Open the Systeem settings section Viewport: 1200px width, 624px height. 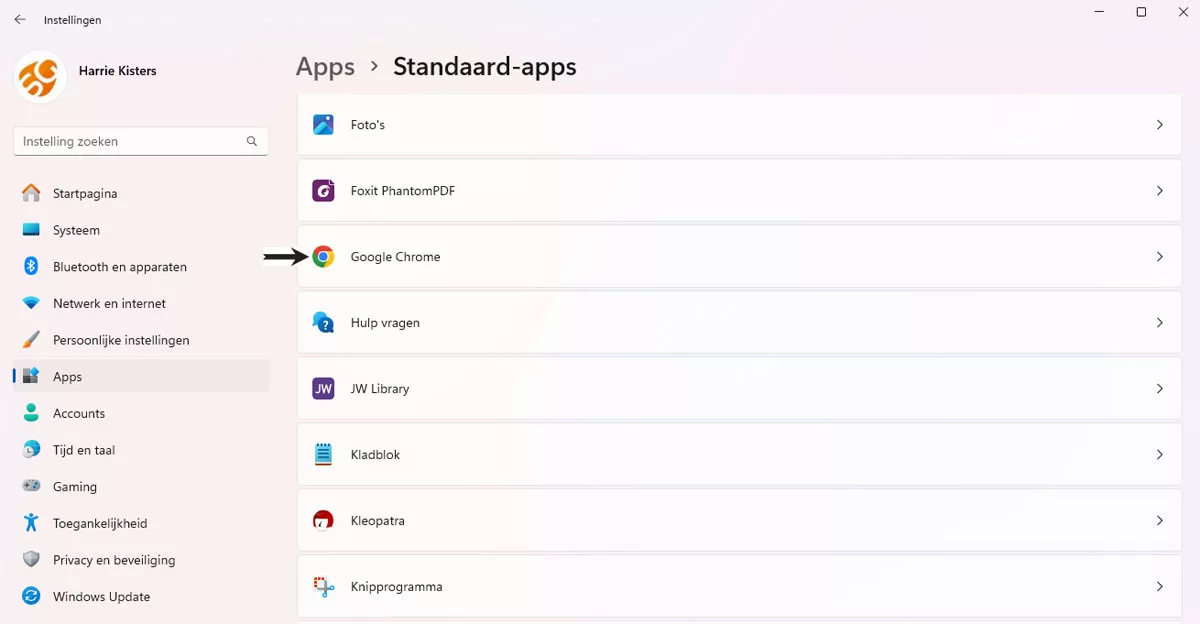[x=141, y=230]
